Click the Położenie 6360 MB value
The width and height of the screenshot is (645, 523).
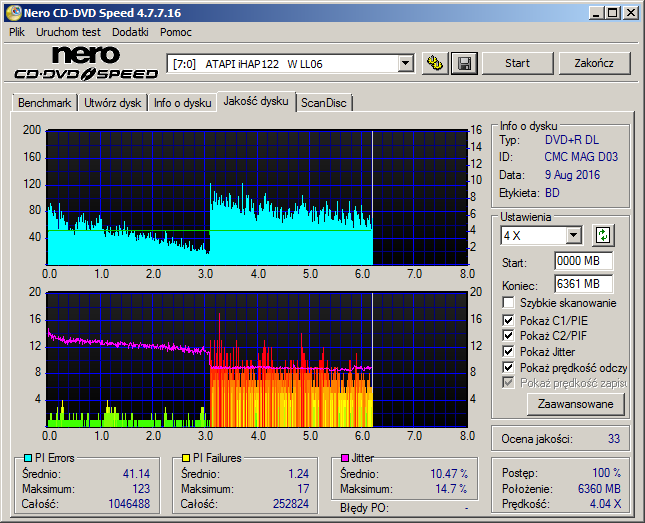[599, 489]
